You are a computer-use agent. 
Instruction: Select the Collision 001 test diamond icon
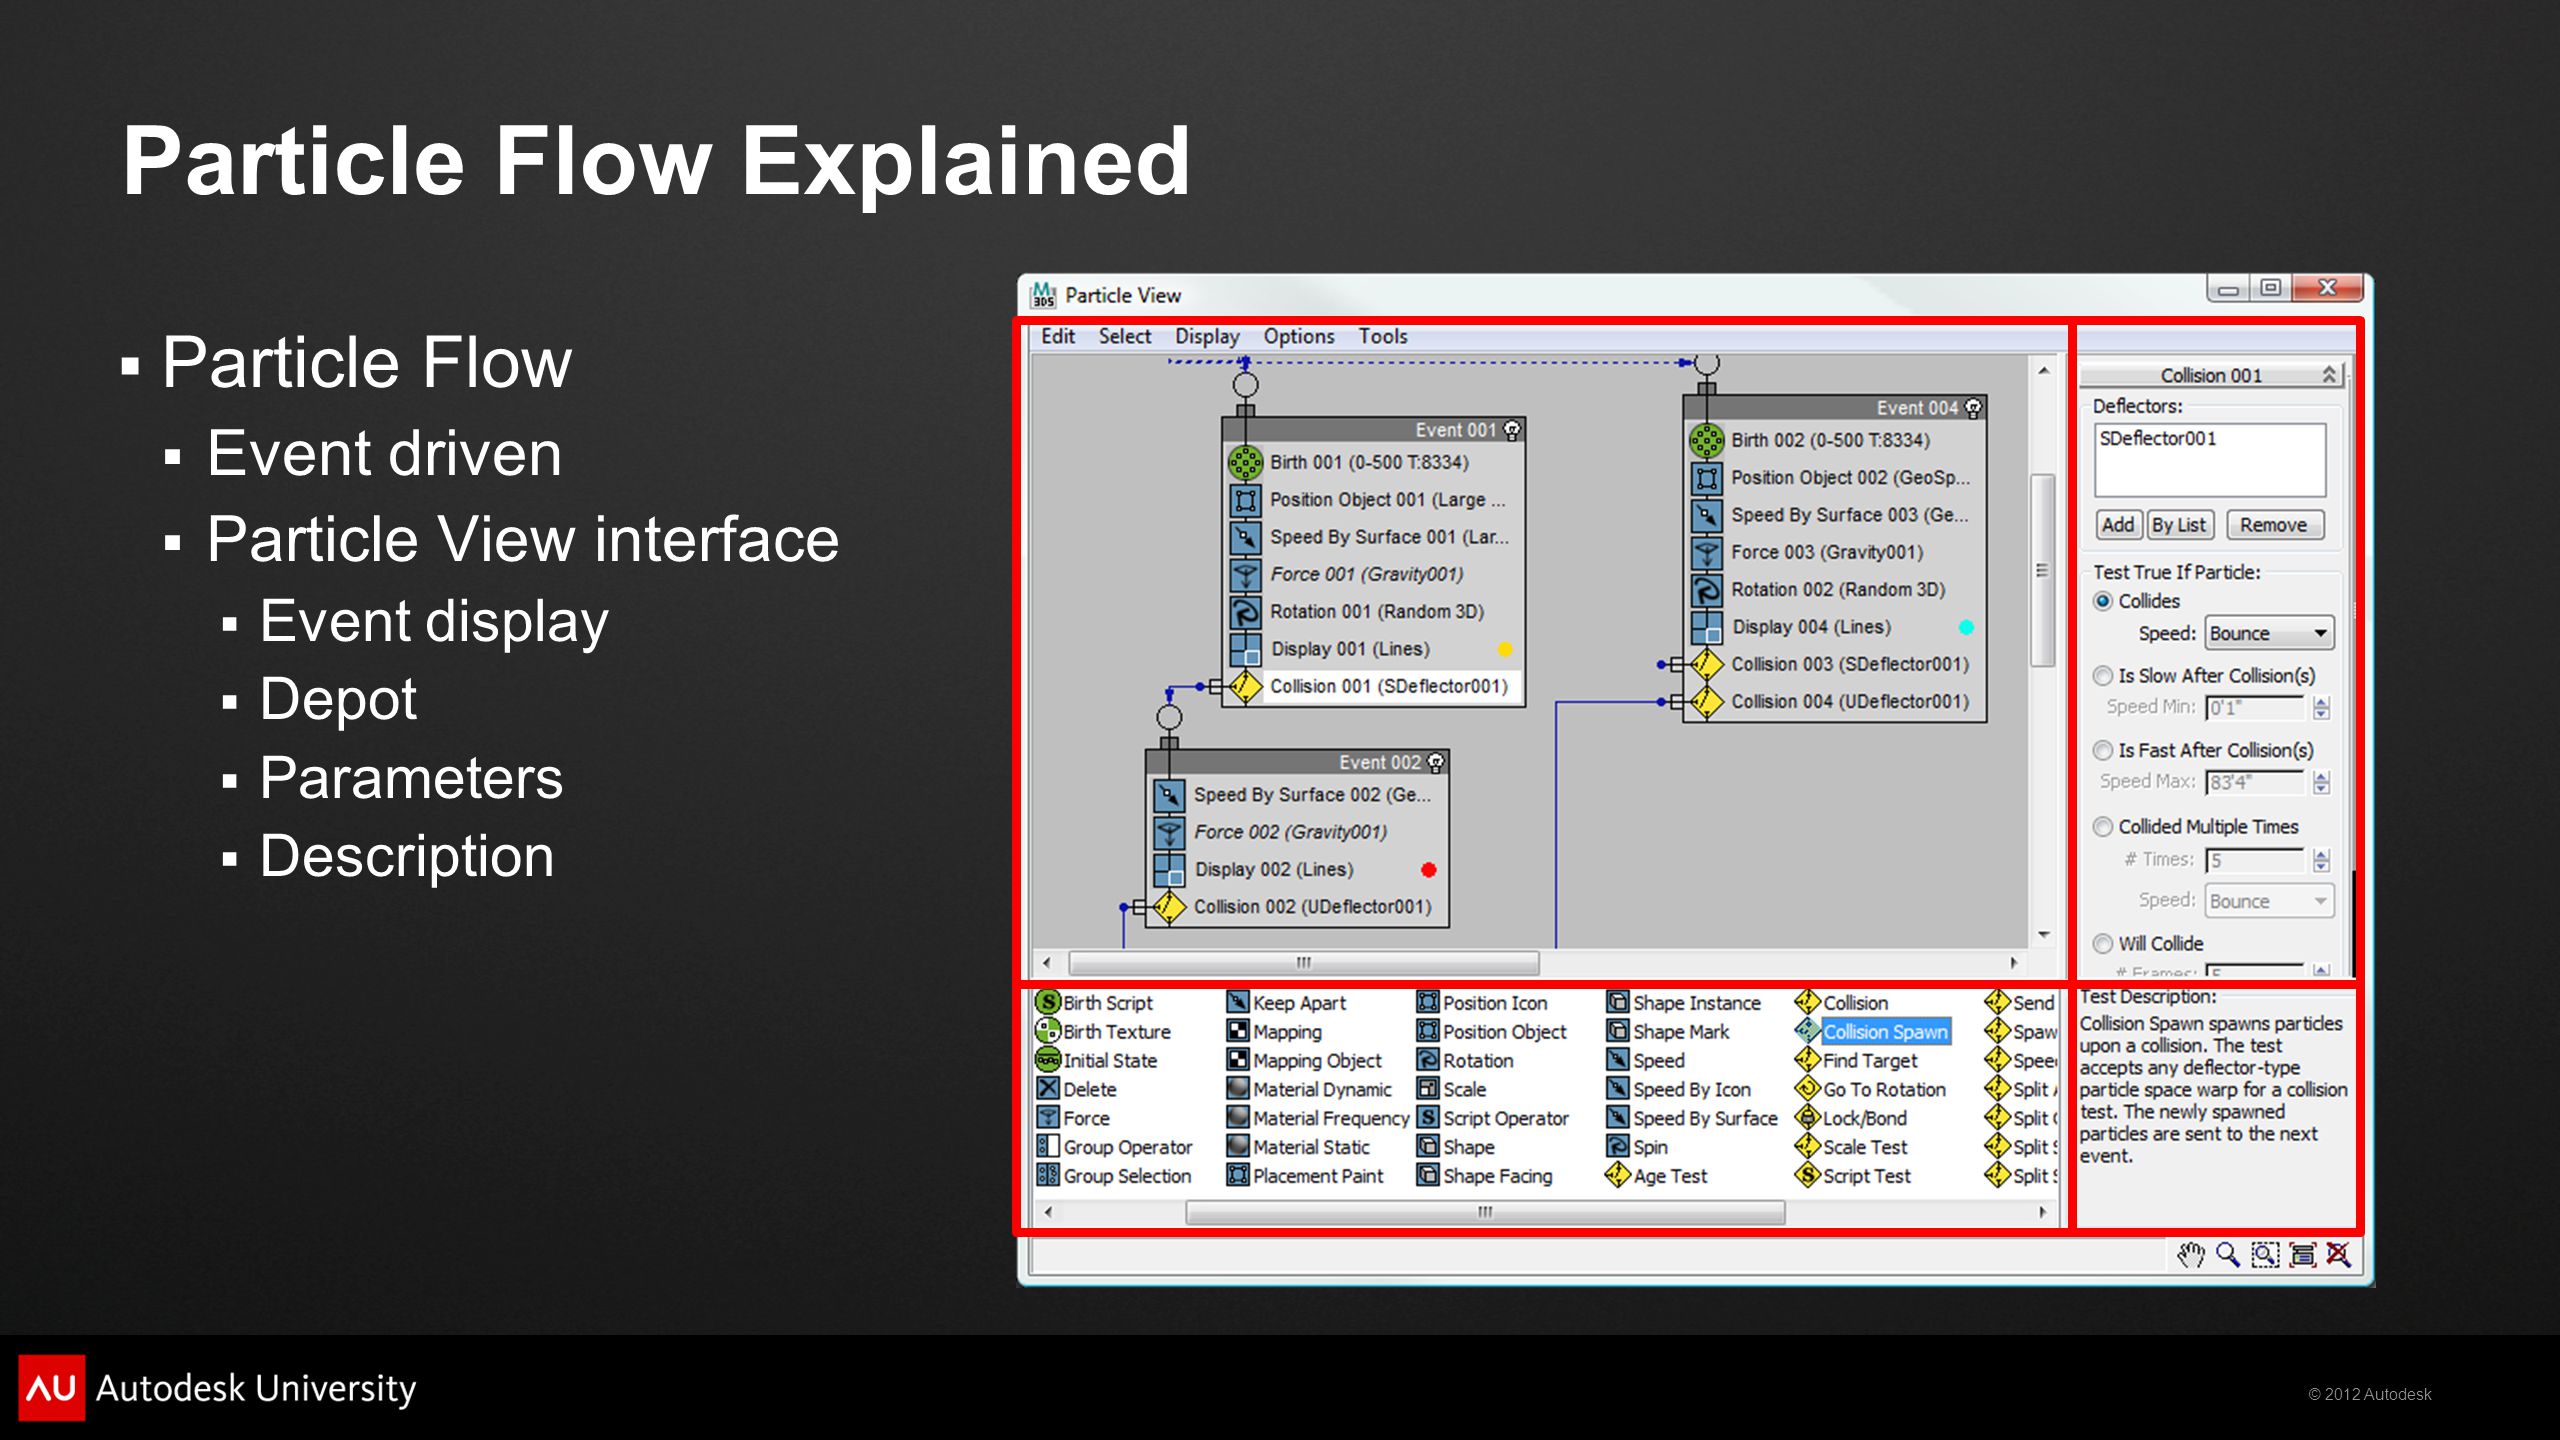(1245, 686)
